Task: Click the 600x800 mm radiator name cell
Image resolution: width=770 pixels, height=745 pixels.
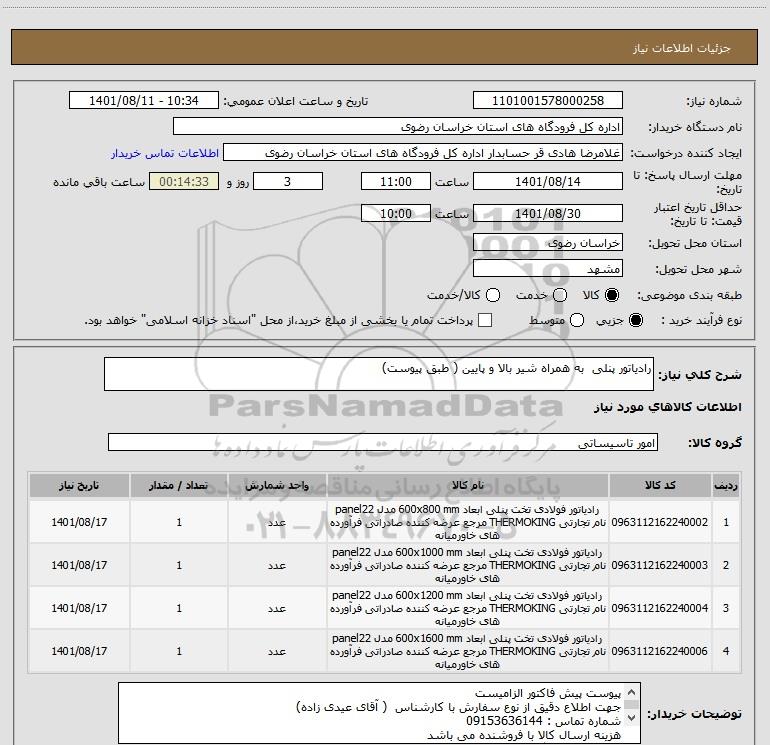Action: coord(468,522)
